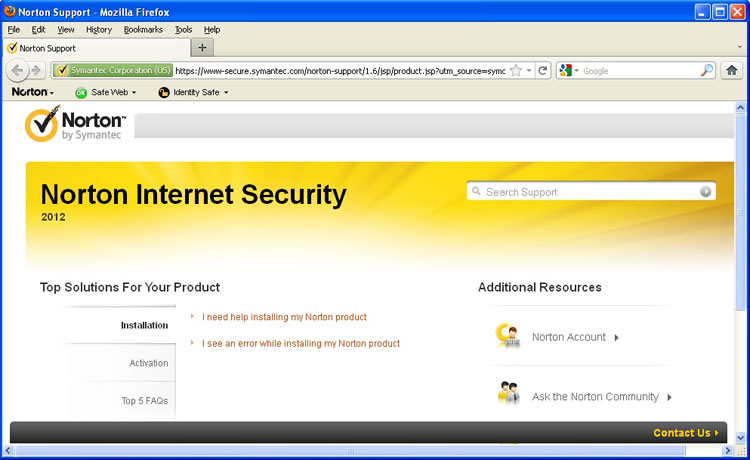Open the View menu
This screenshot has height=460, width=750.
pos(66,30)
